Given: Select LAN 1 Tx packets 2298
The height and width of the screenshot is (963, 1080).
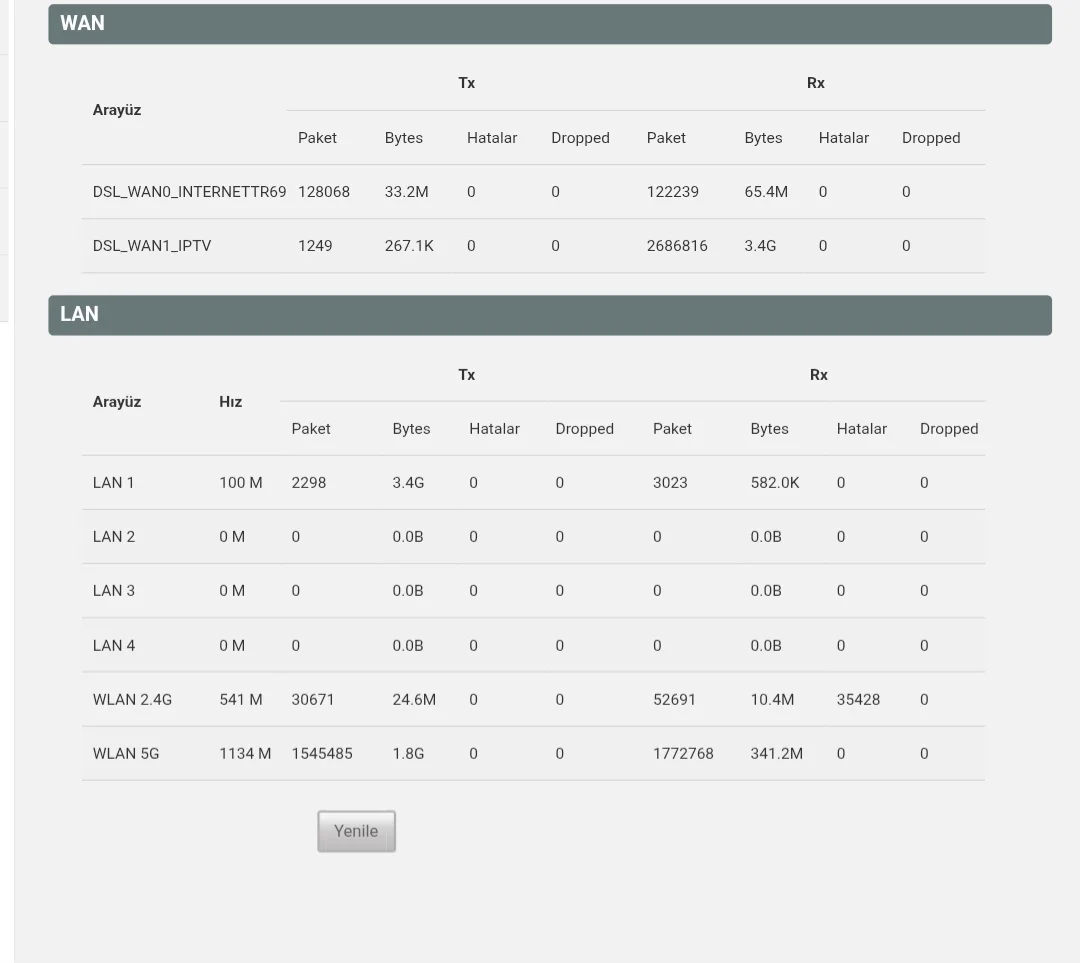Looking at the screenshot, I should click(309, 483).
